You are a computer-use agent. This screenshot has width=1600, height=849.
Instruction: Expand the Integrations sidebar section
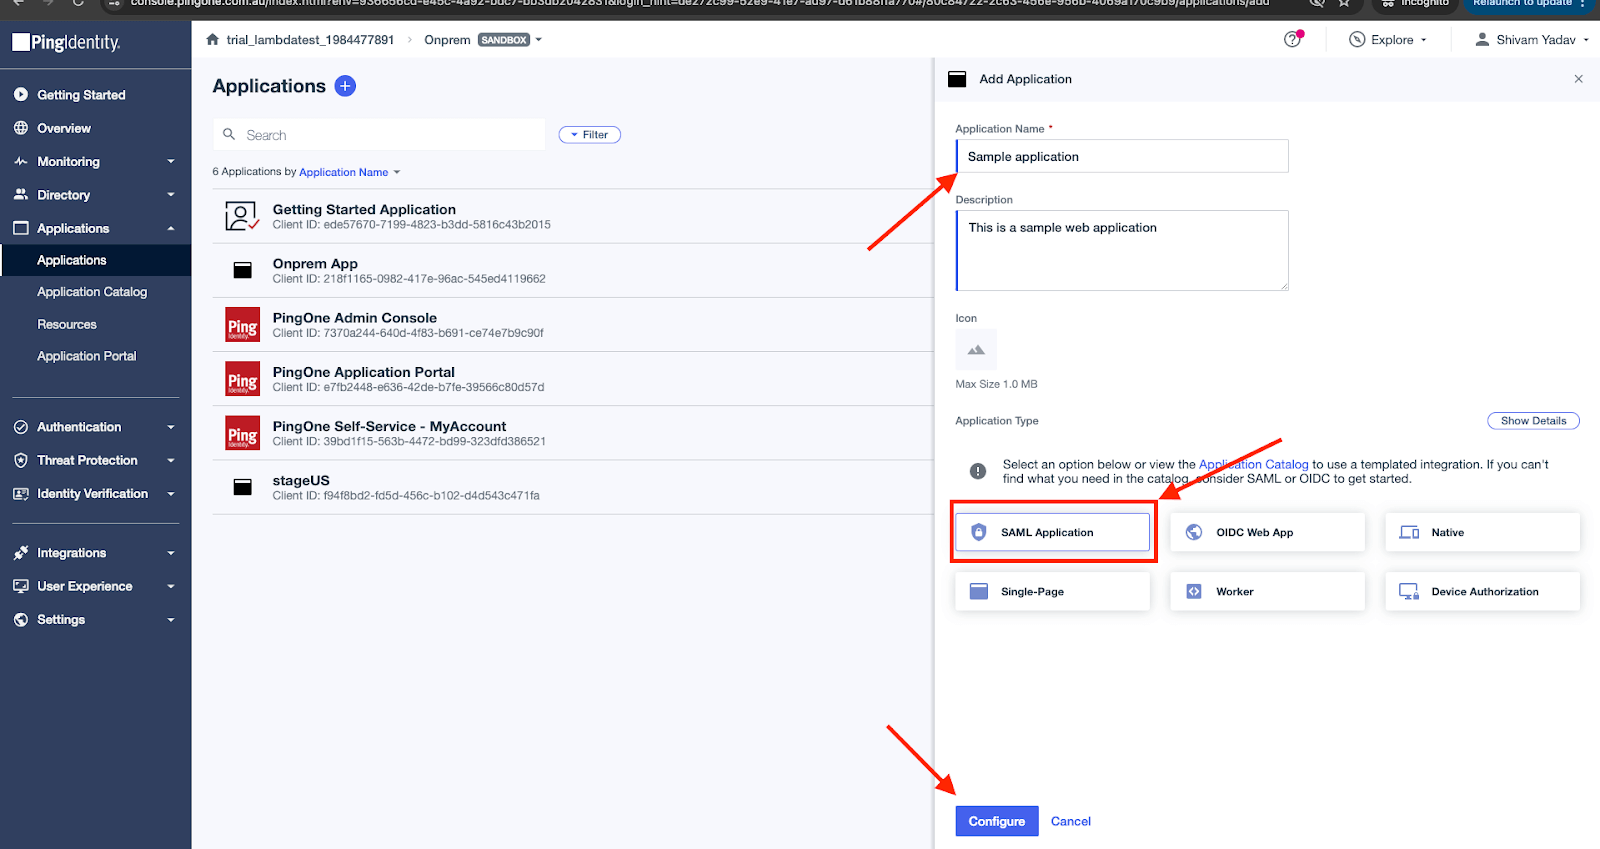tap(171, 553)
